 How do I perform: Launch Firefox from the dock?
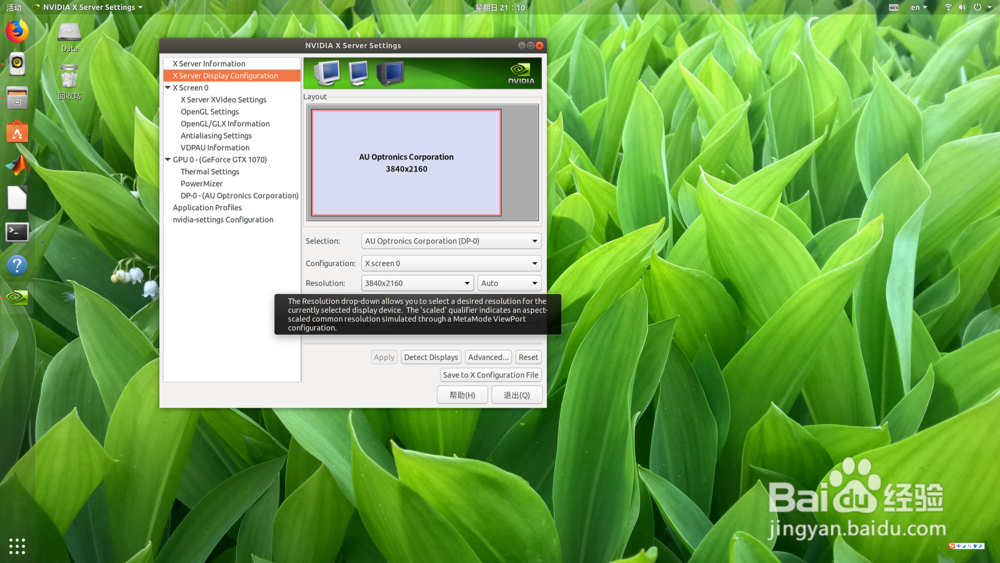[17, 31]
